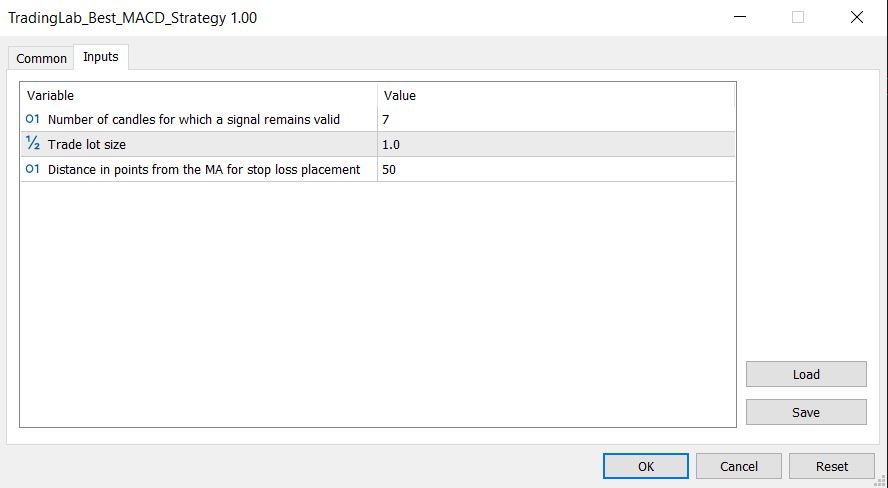Cancel the strategy input dialog
This screenshot has width=888, height=488.
click(x=739, y=466)
